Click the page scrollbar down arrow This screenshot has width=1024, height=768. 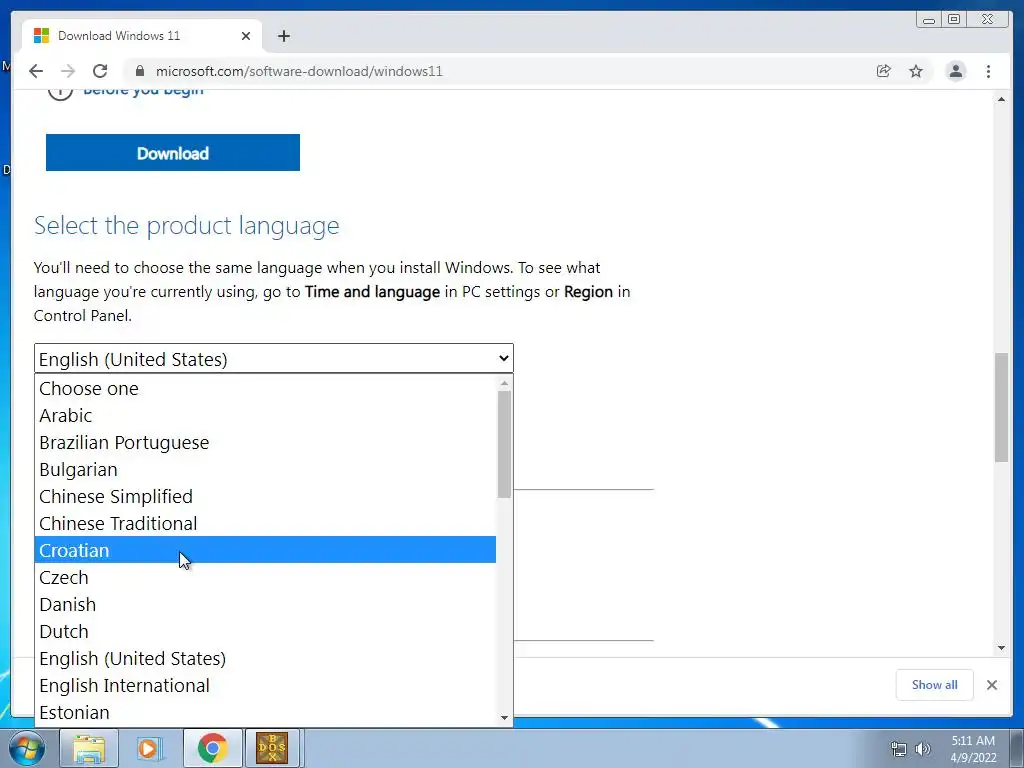coord(1001,648)
